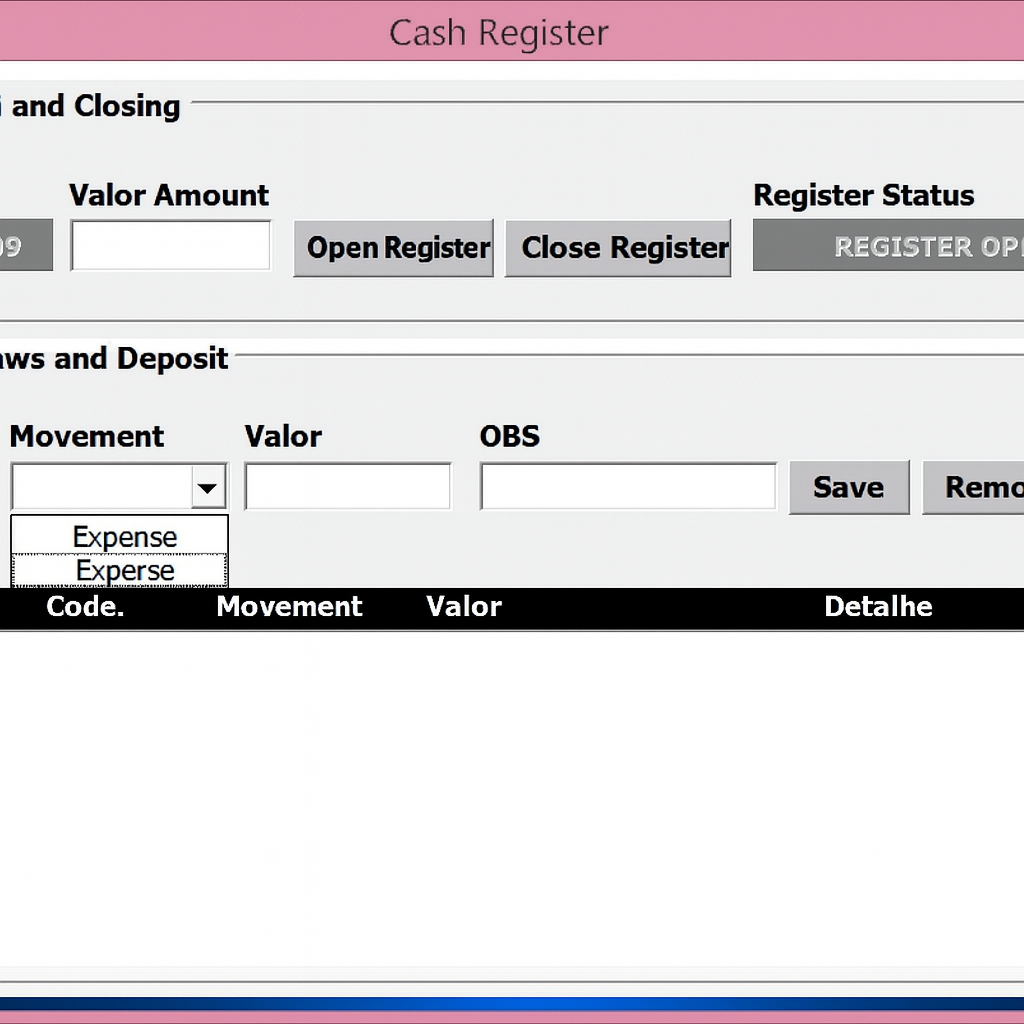Click the Cash Register title bar
1024x1024 pixels.
click(x=498, y=32)
